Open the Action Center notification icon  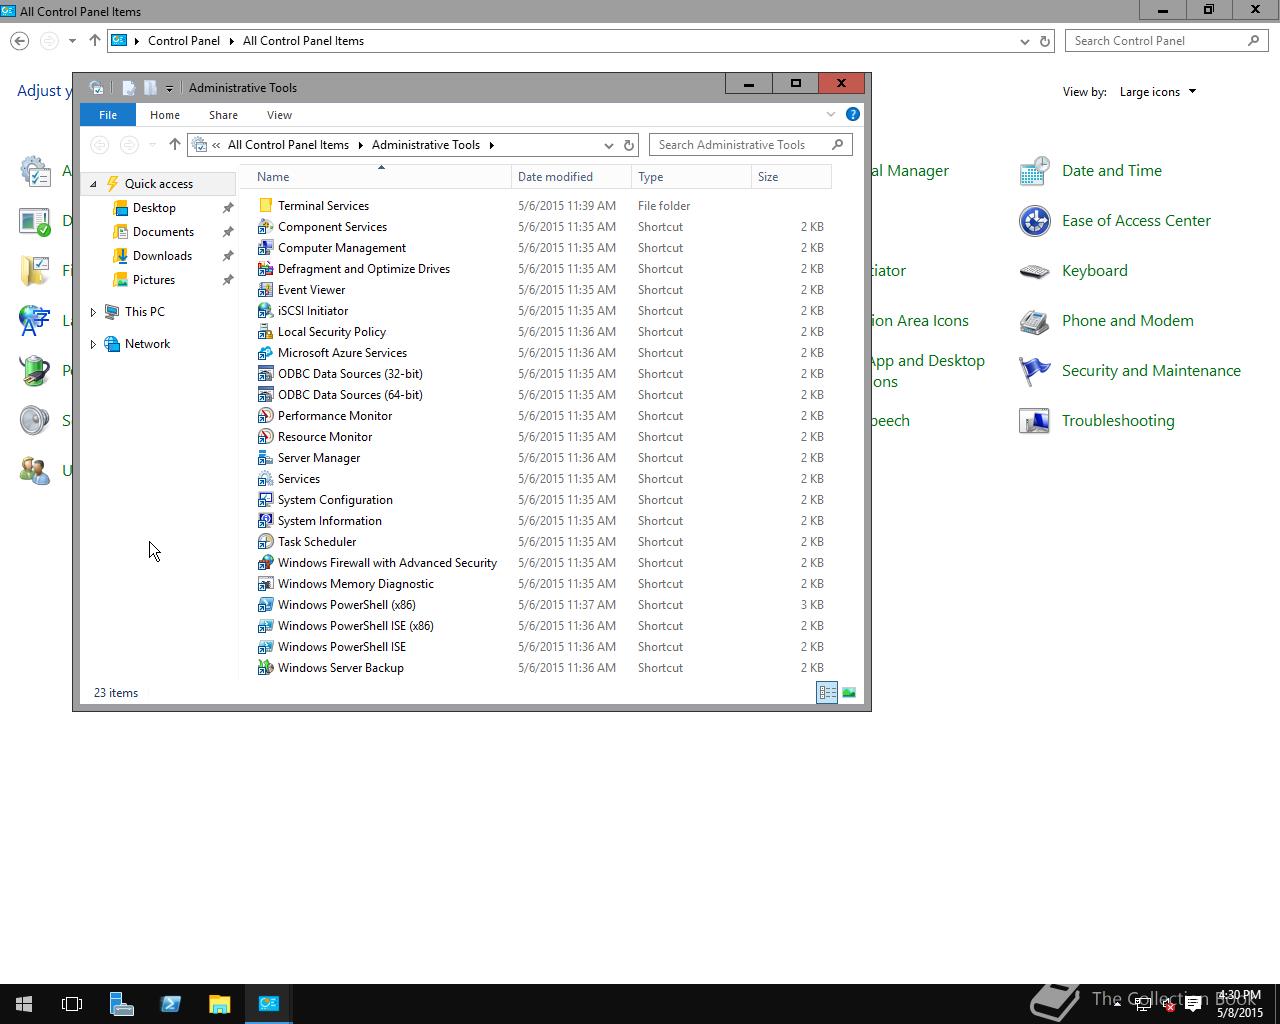click(1193, 1005)
